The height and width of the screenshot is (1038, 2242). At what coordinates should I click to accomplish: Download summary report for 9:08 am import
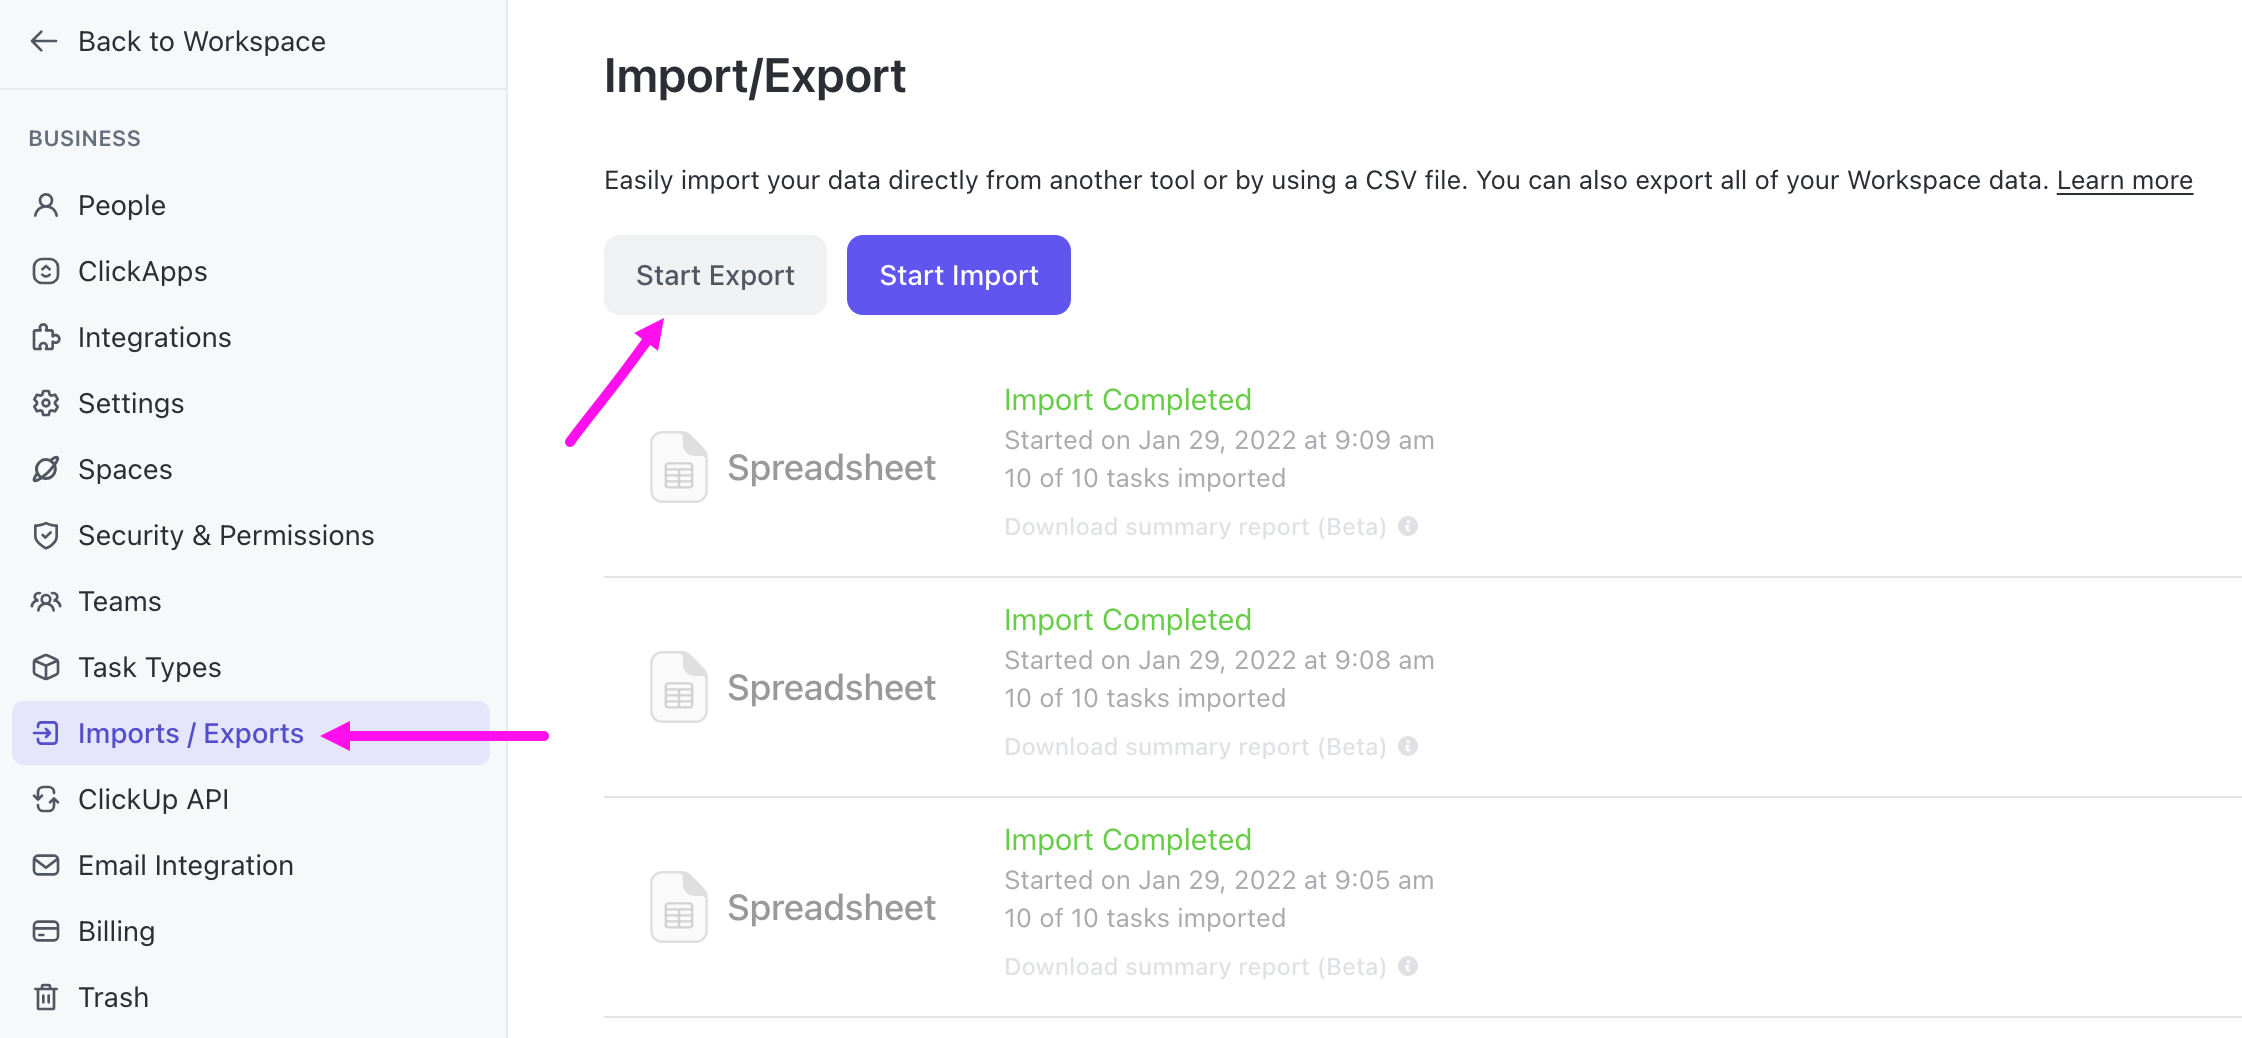click(x=1194, y=747)
